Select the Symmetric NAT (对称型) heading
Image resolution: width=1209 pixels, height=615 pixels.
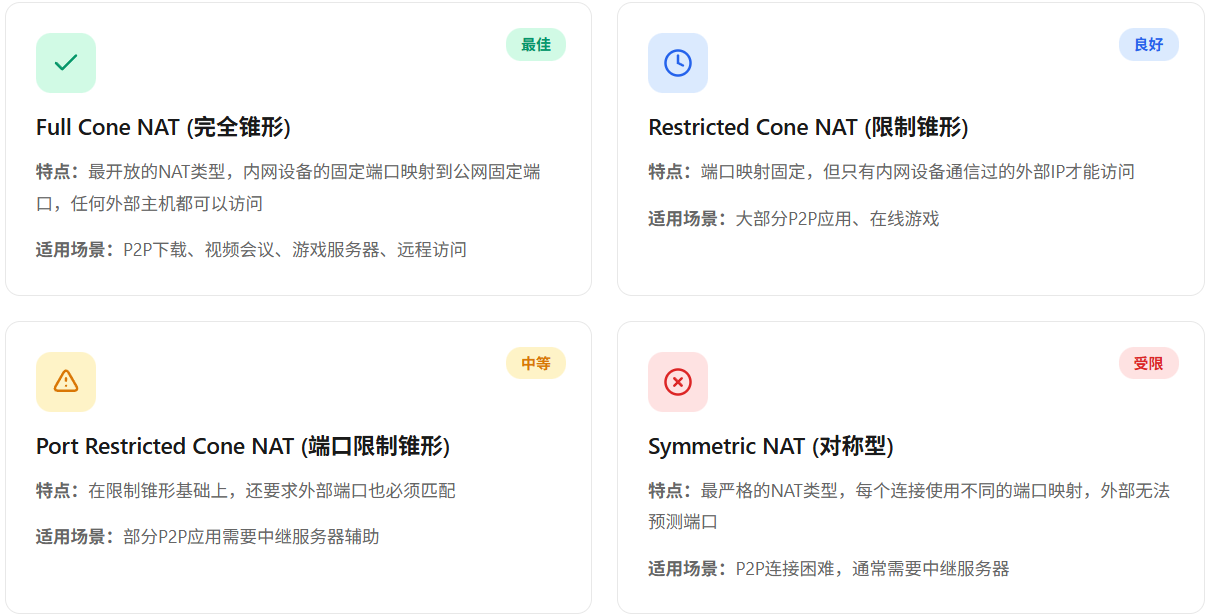click(770, 446)
